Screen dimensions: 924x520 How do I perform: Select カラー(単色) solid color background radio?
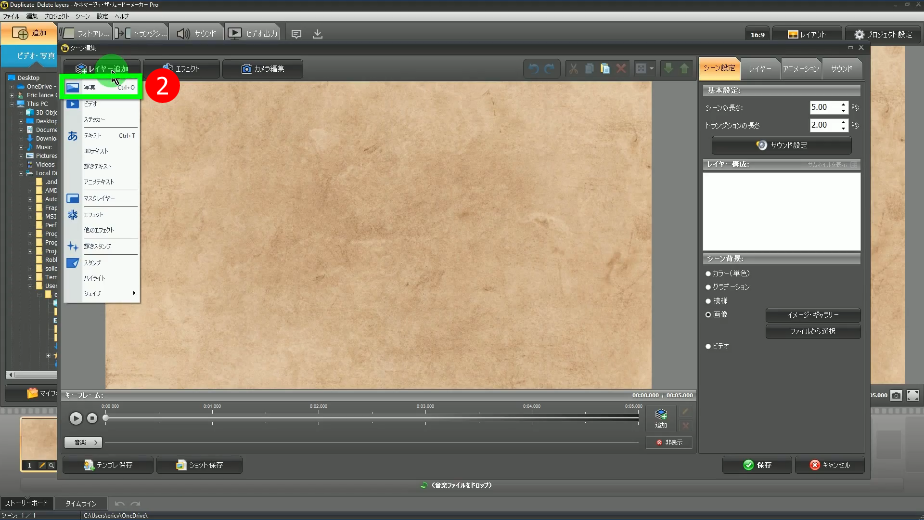[710, 272]
